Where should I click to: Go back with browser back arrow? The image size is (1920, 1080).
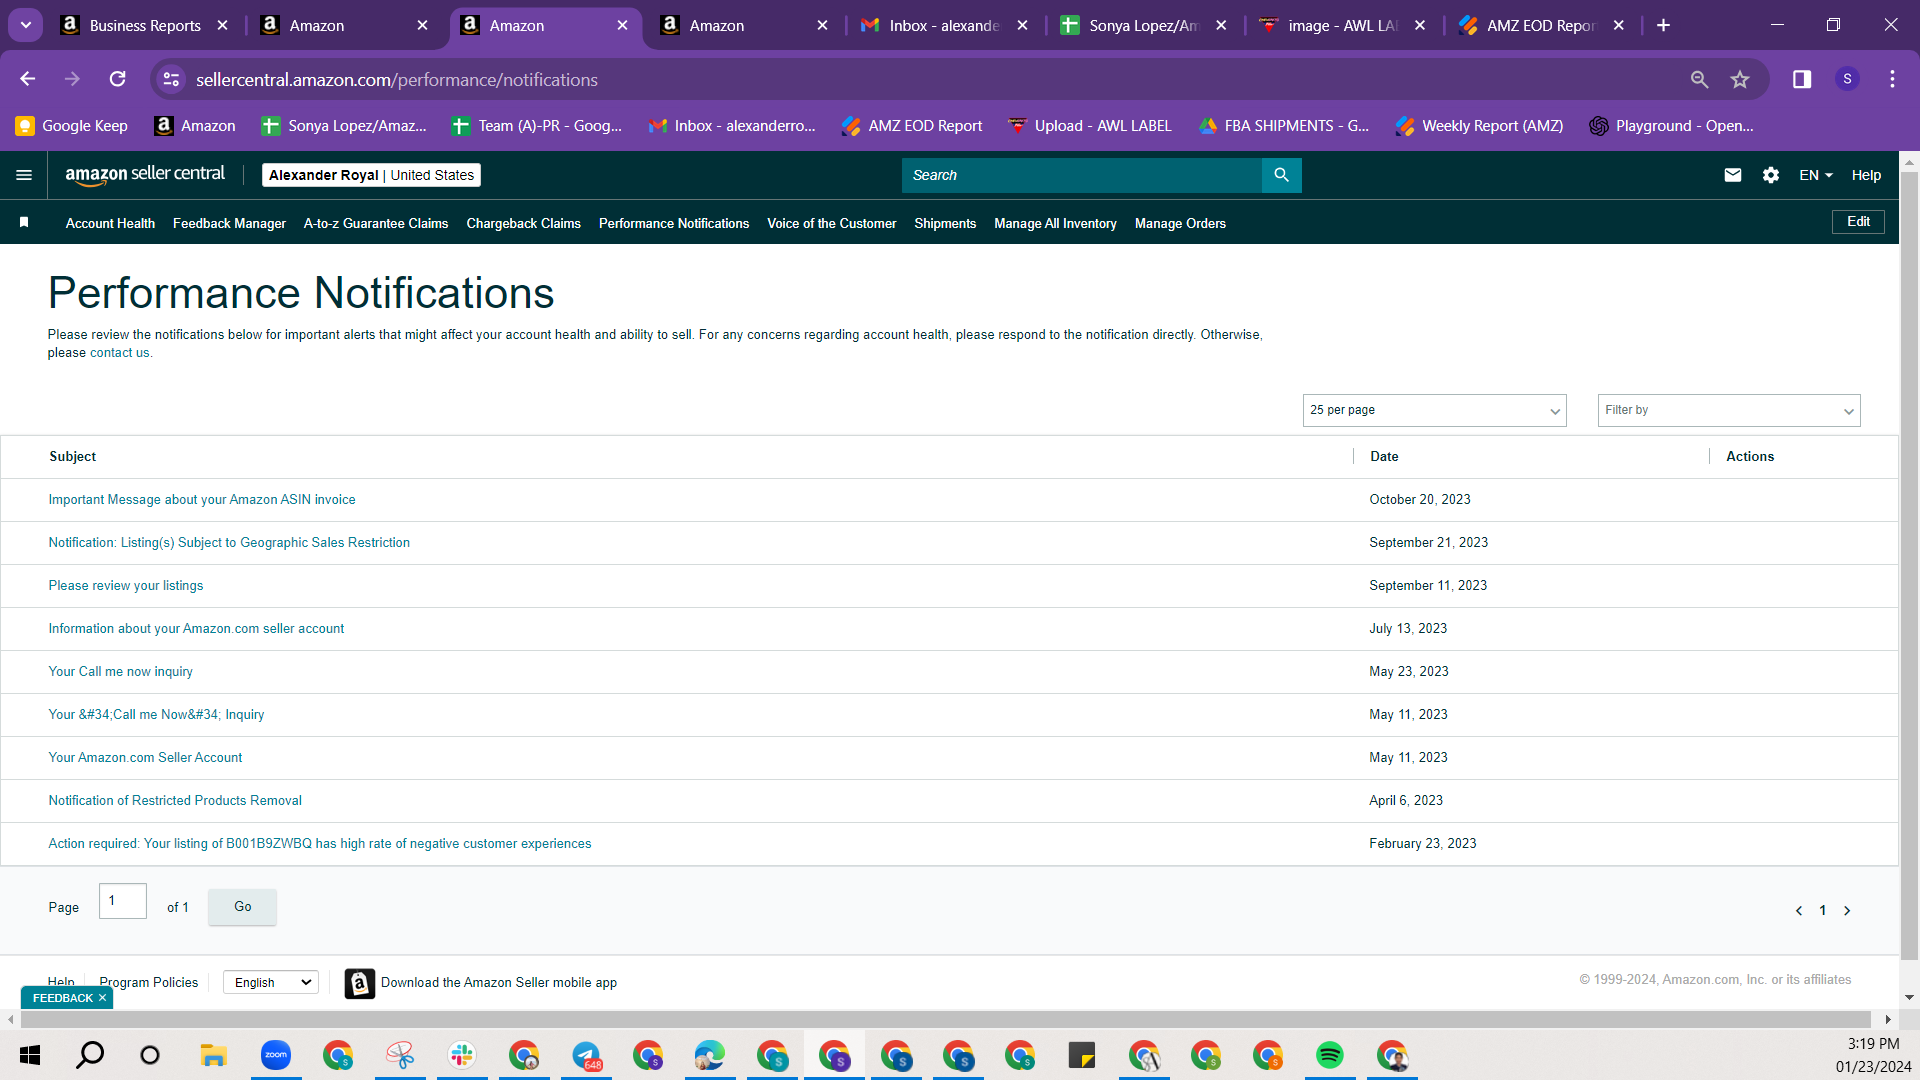coord(28,79)
